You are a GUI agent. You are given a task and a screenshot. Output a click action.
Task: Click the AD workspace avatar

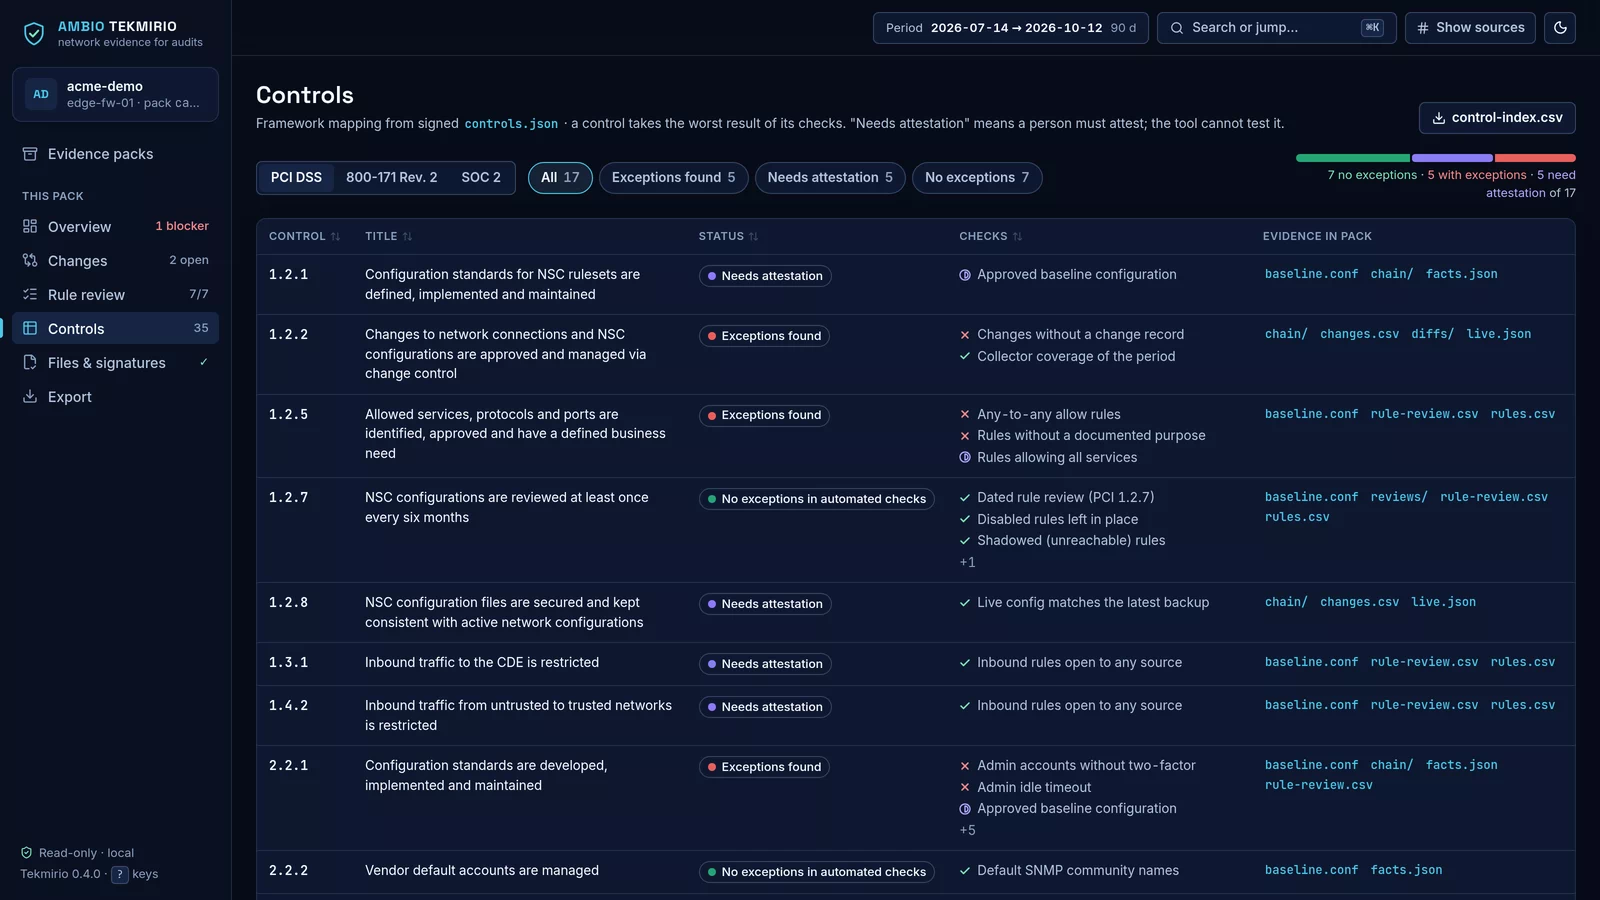[41, 94]
